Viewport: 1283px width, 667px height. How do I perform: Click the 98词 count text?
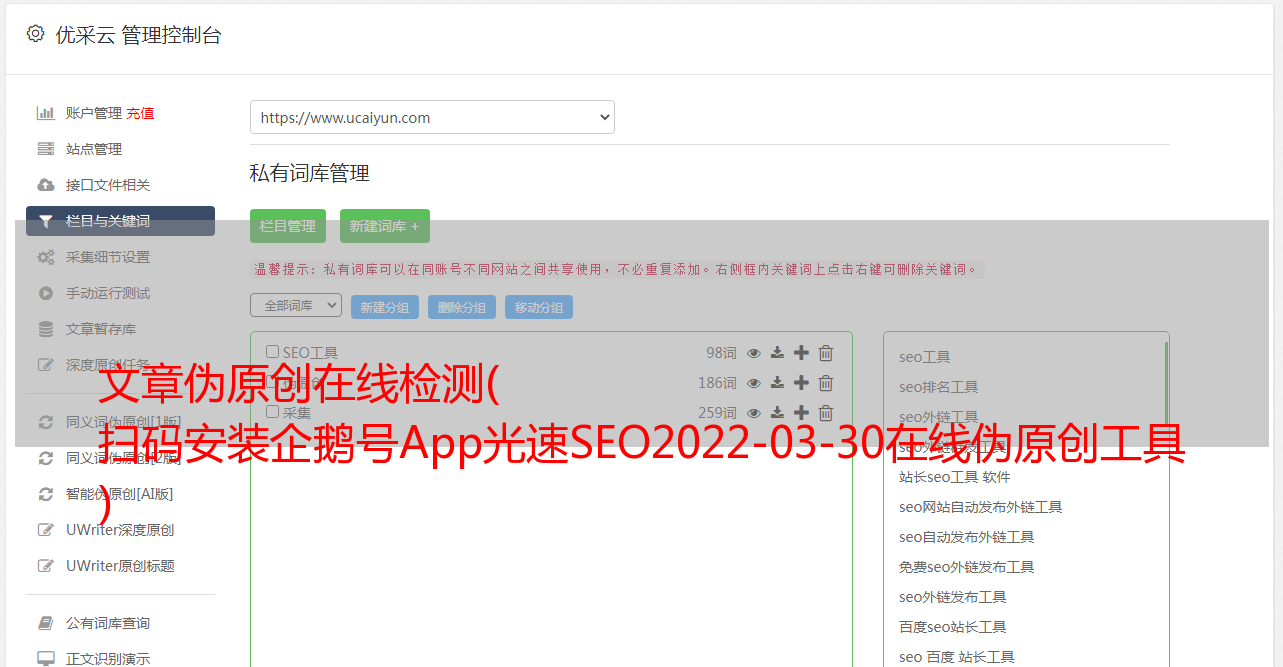[x=721, y=353]
